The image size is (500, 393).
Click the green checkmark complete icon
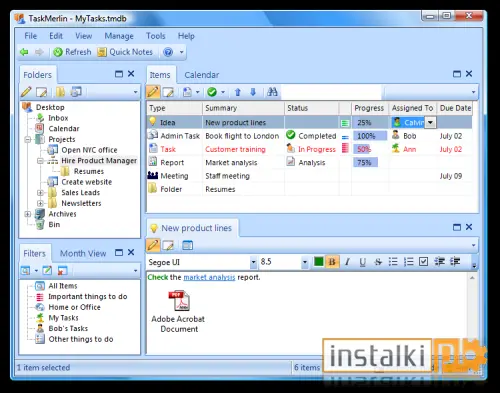pos(212,92)
